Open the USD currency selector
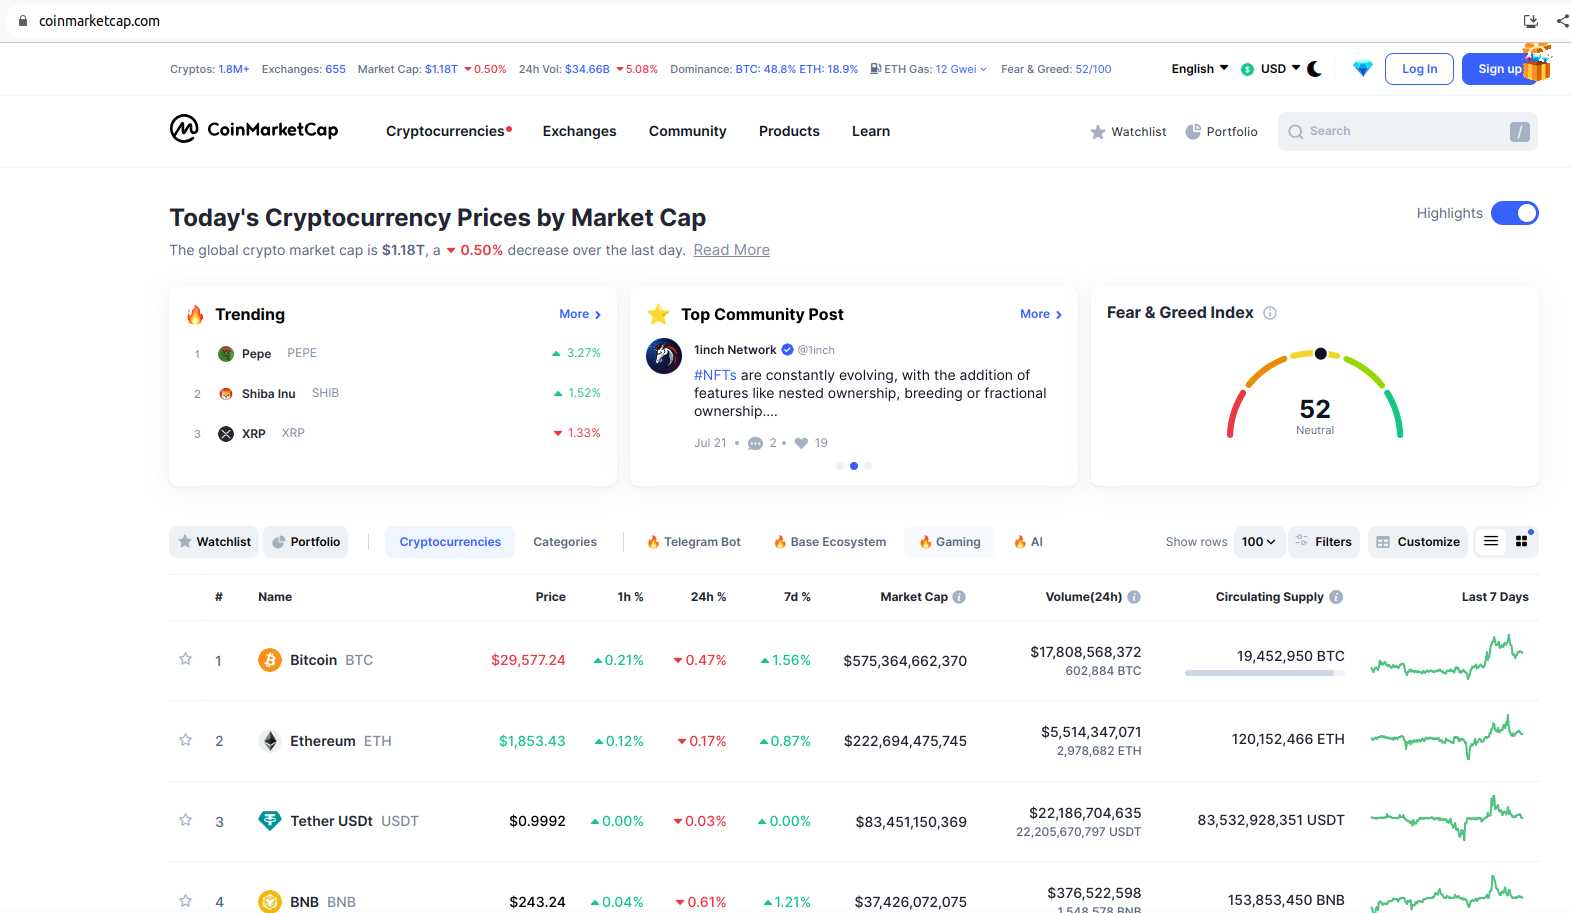 coord(1272,69)
